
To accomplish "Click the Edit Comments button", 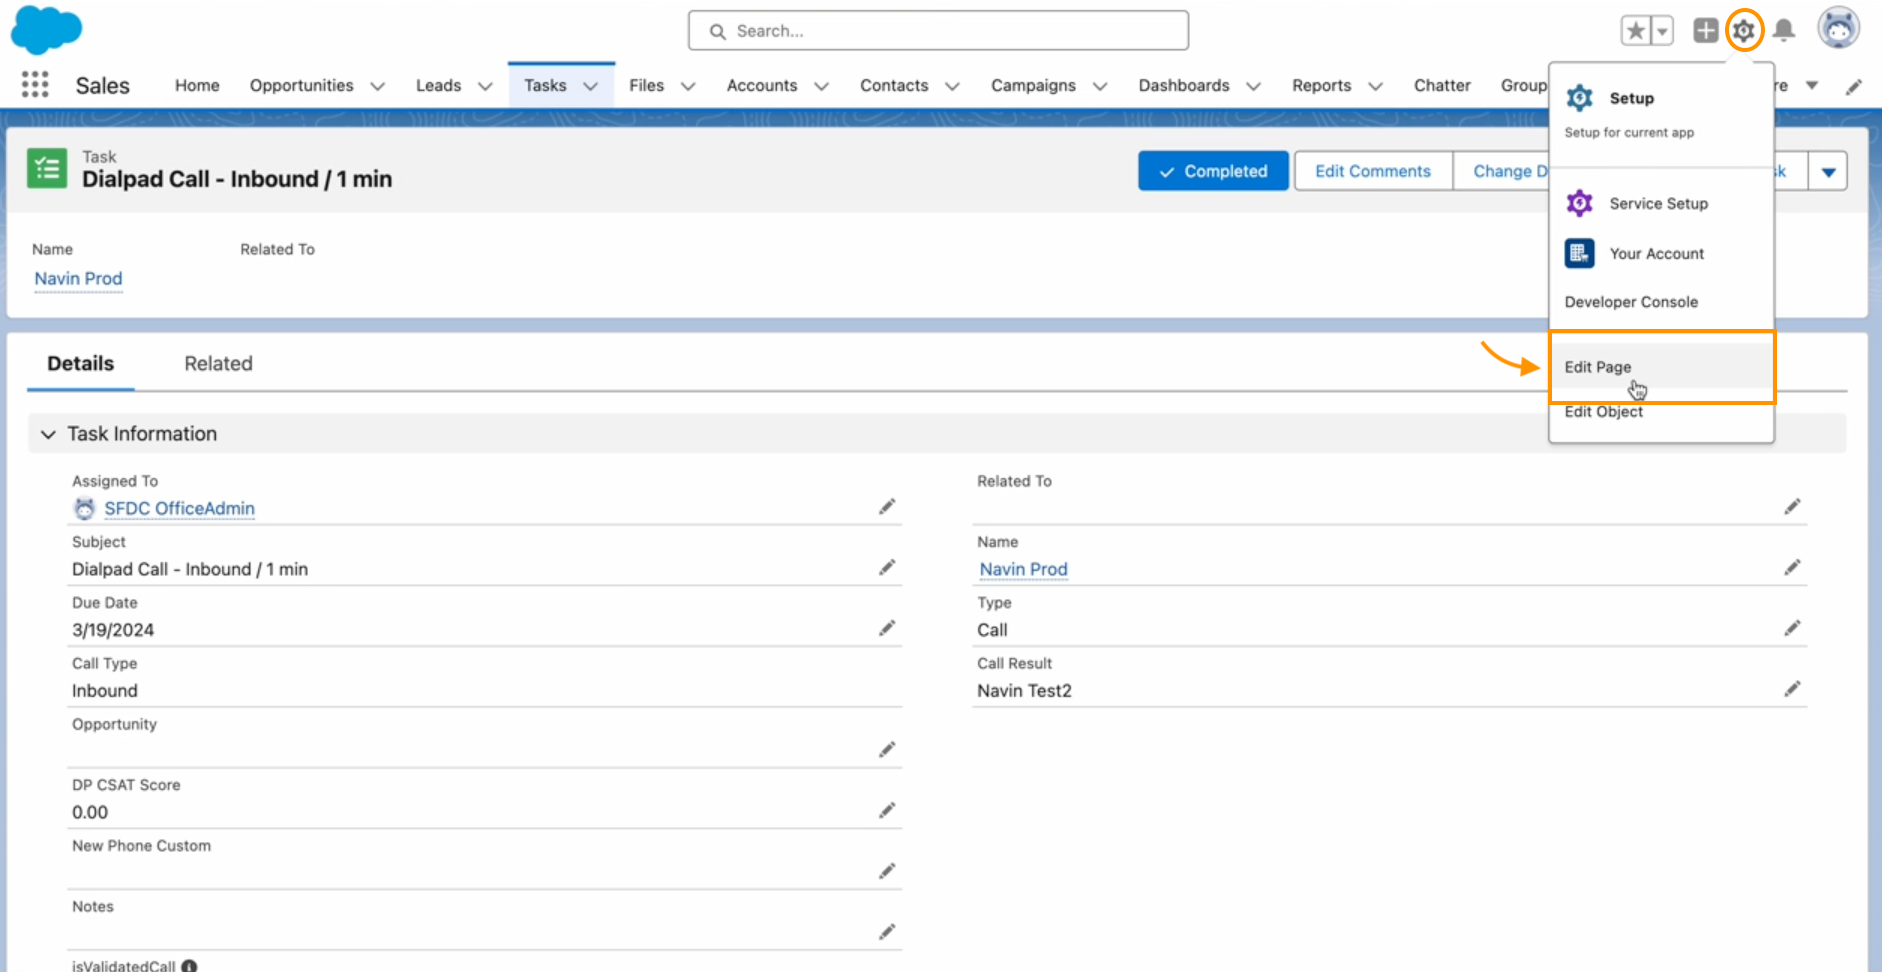I will [x=1373, y=172].
